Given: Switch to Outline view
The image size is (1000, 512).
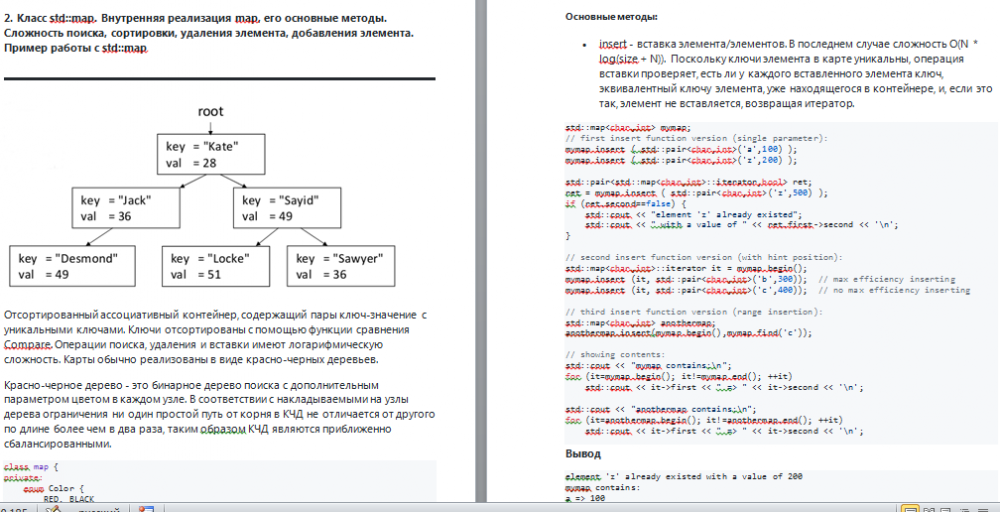Looking at the screenshot, I should click(965, 508).
